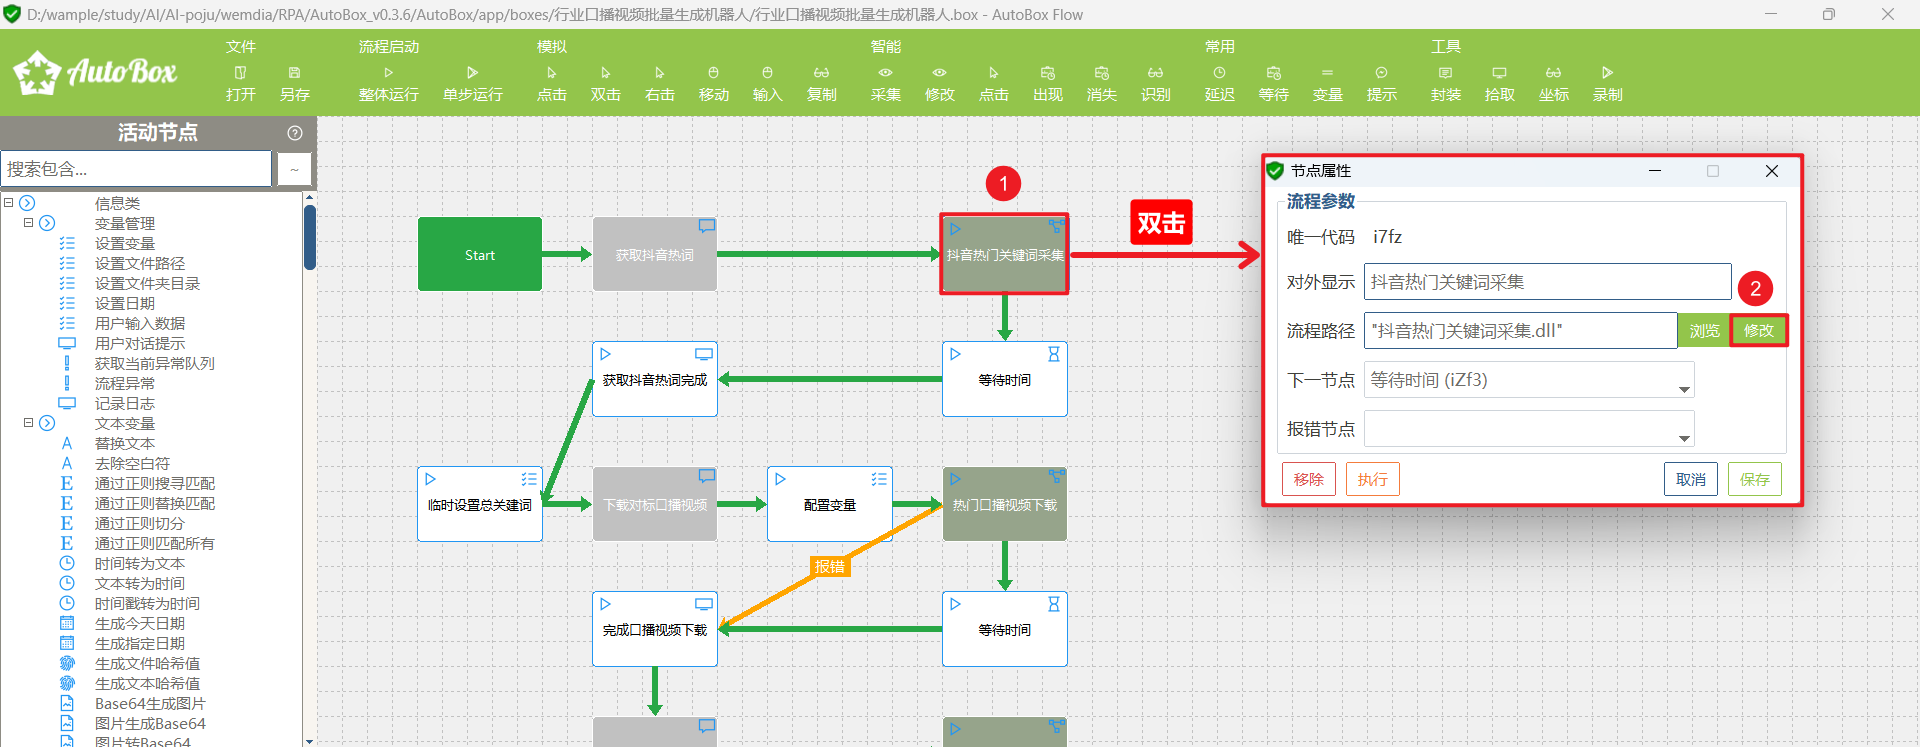Focus the 对外显示 text field
Screen dimensions: 1920x747
[x=1547, y=282]
